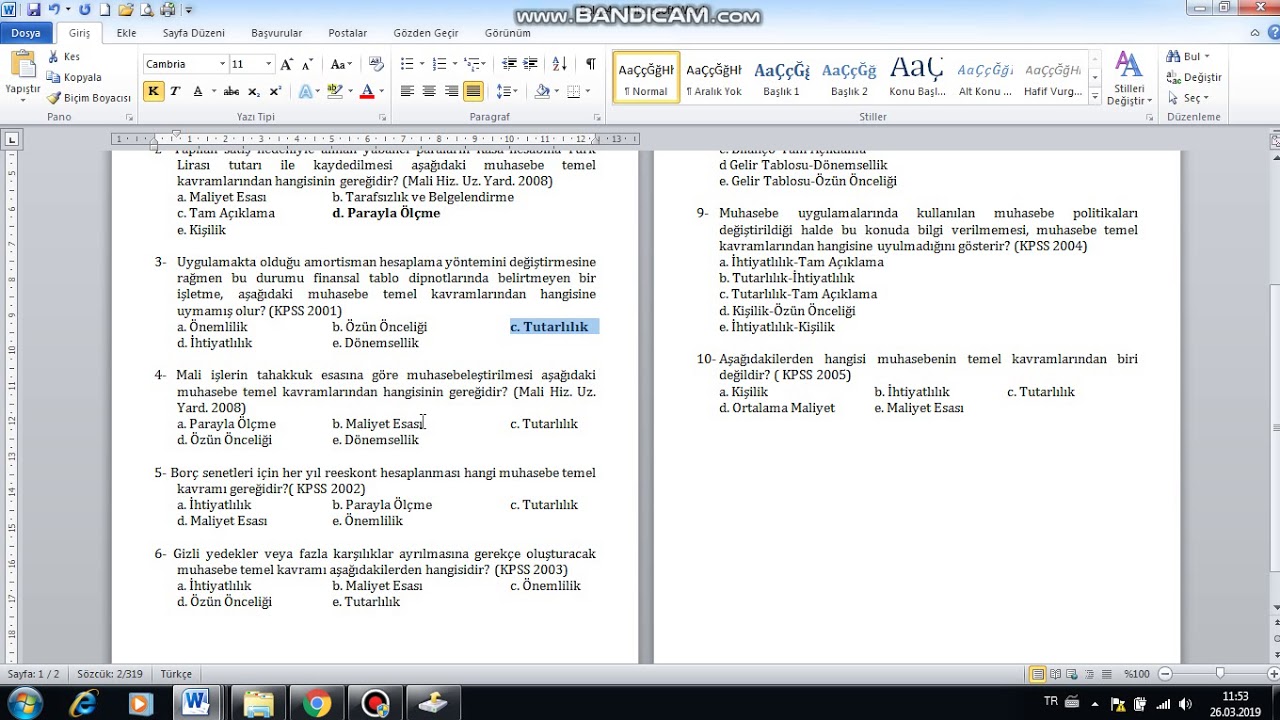Open the Aa change case dropdown
The height and width of the screenshot is (720, 1280).
[340, 64]
